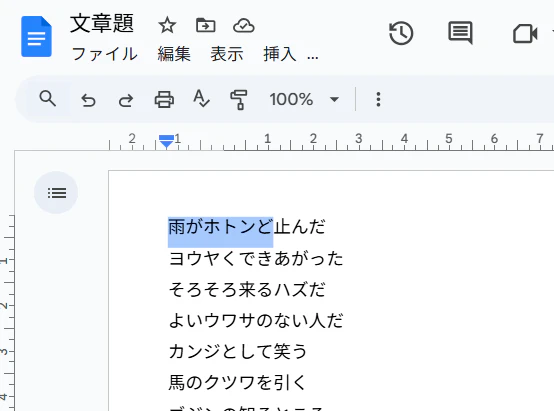The image size is (554, 411).
Task: Click the line よいウワサのない人だ
Action: click(256, 320)
